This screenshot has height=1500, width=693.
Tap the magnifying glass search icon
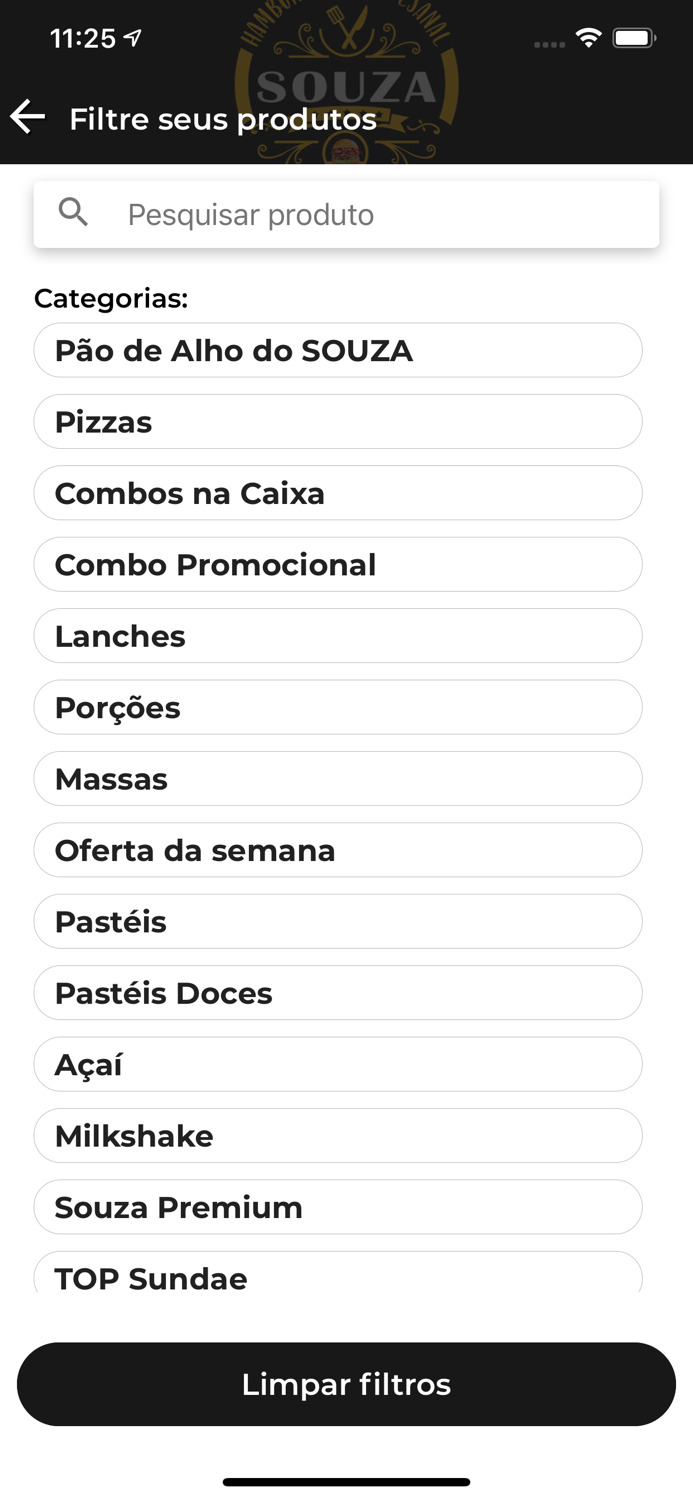pos(73,212)
